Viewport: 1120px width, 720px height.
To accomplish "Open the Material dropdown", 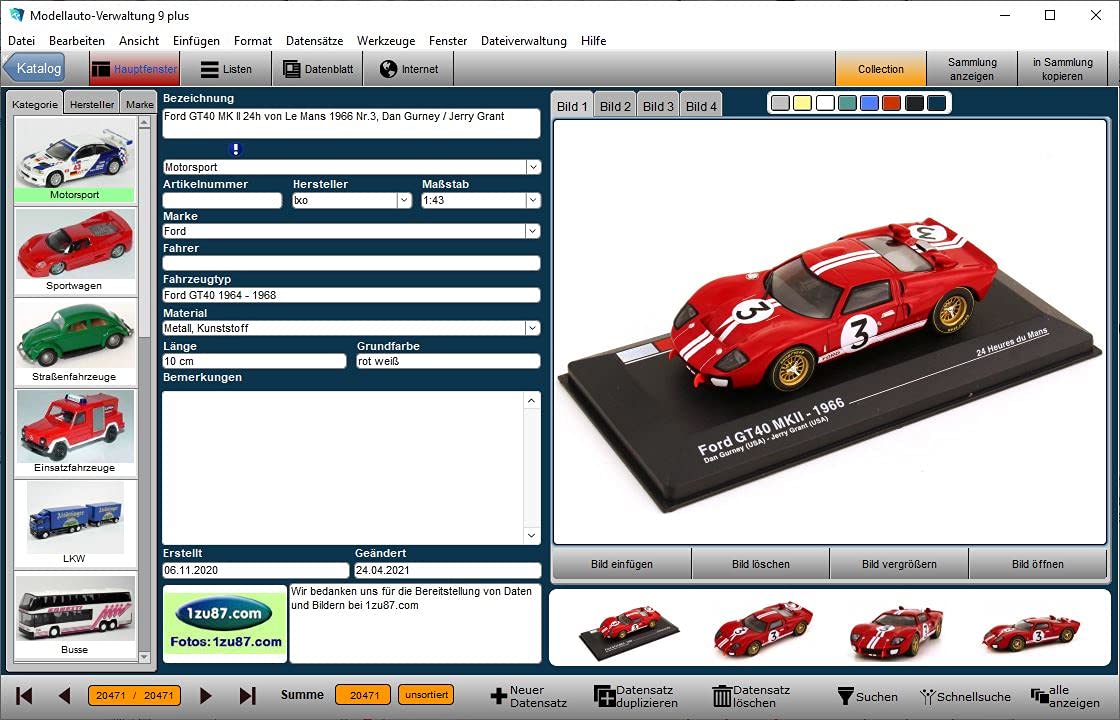I will coord(533,329).
